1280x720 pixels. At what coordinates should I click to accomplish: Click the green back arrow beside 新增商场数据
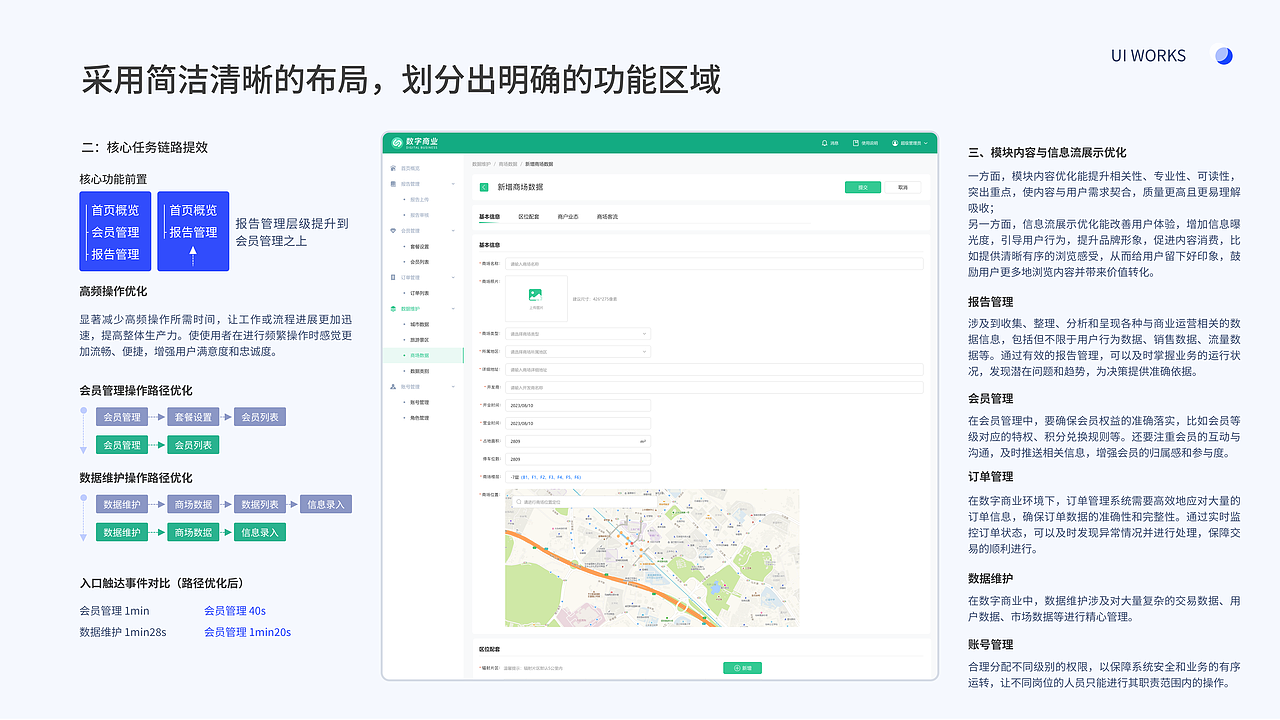[484, 187]
